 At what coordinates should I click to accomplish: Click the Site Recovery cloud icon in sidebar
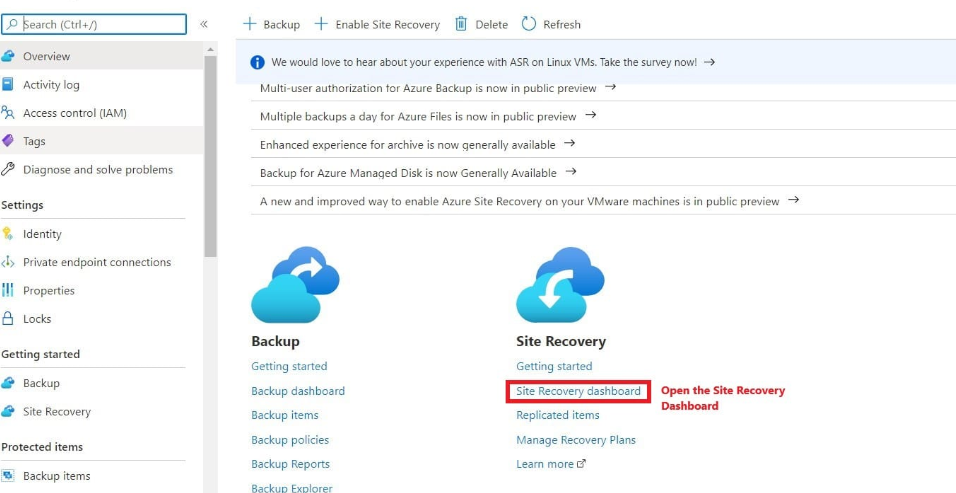pos(7,411)
